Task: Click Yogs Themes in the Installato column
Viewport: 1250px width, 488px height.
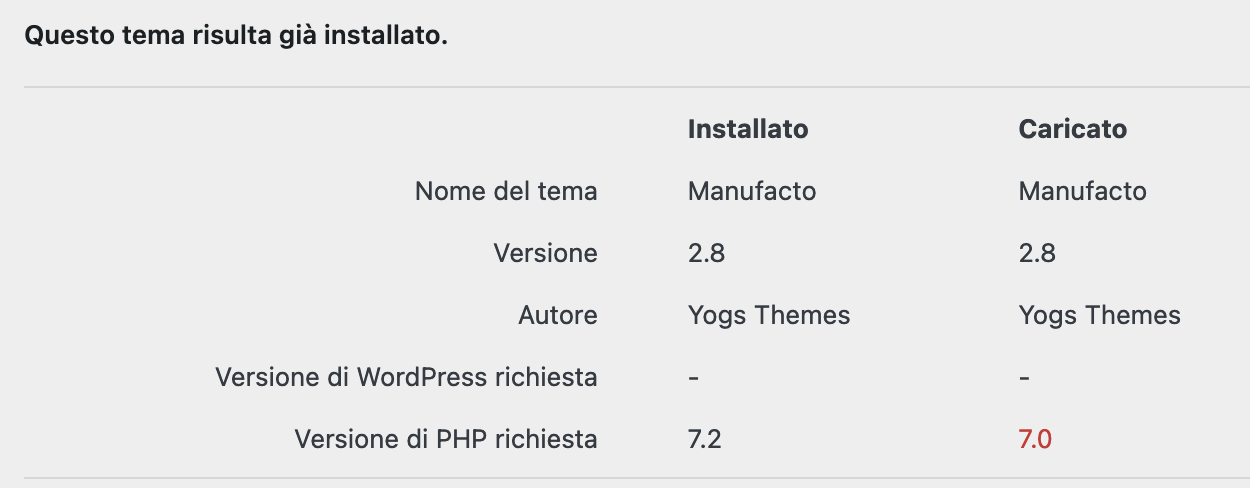Action: coord(769,316)
